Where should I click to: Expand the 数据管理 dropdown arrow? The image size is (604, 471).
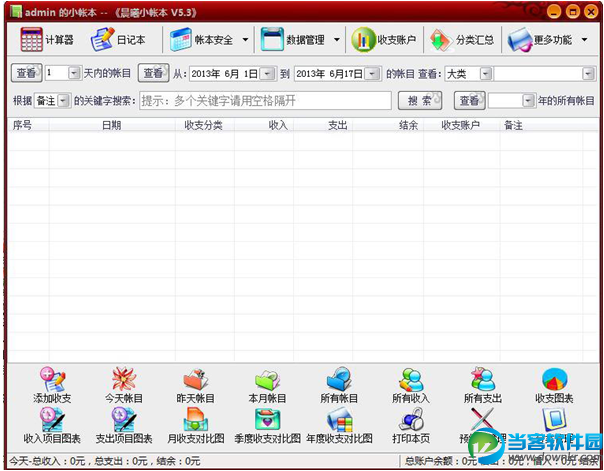coord(337,40)
